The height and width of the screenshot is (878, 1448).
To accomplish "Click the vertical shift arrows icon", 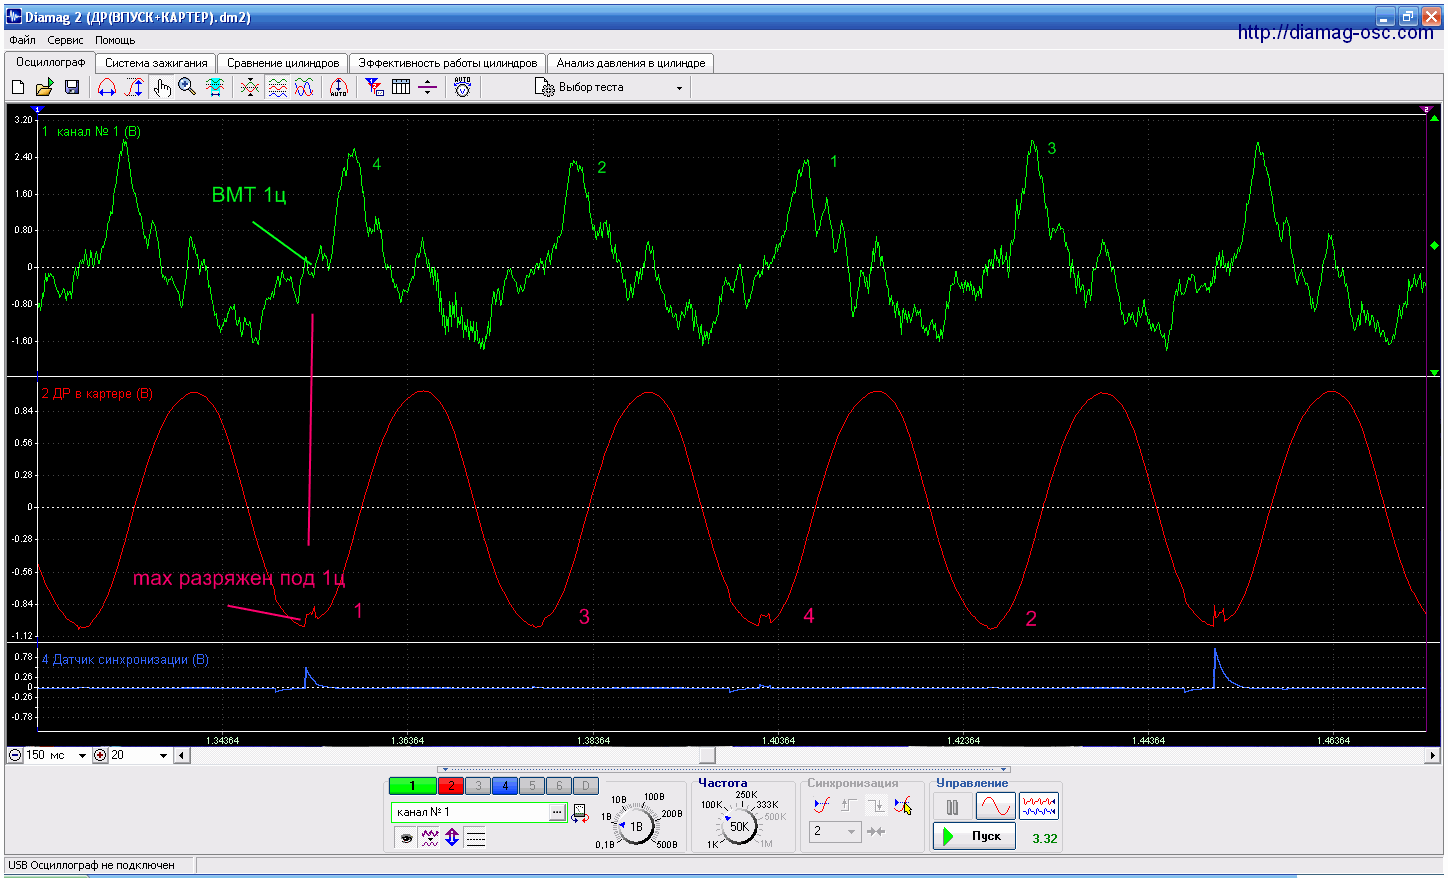I will point(452,838).
